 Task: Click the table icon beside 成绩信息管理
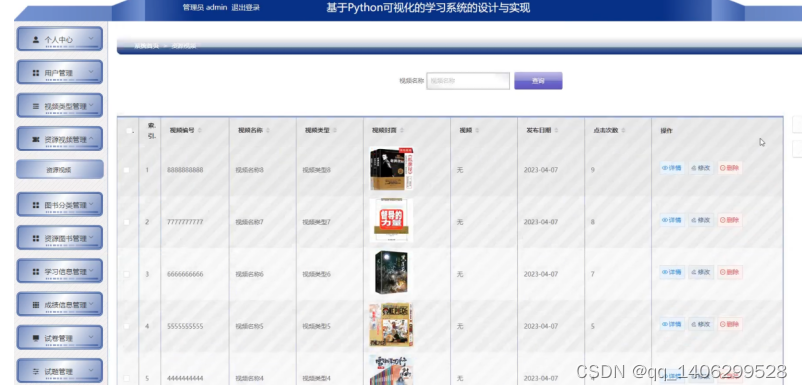tap(36, 305)
